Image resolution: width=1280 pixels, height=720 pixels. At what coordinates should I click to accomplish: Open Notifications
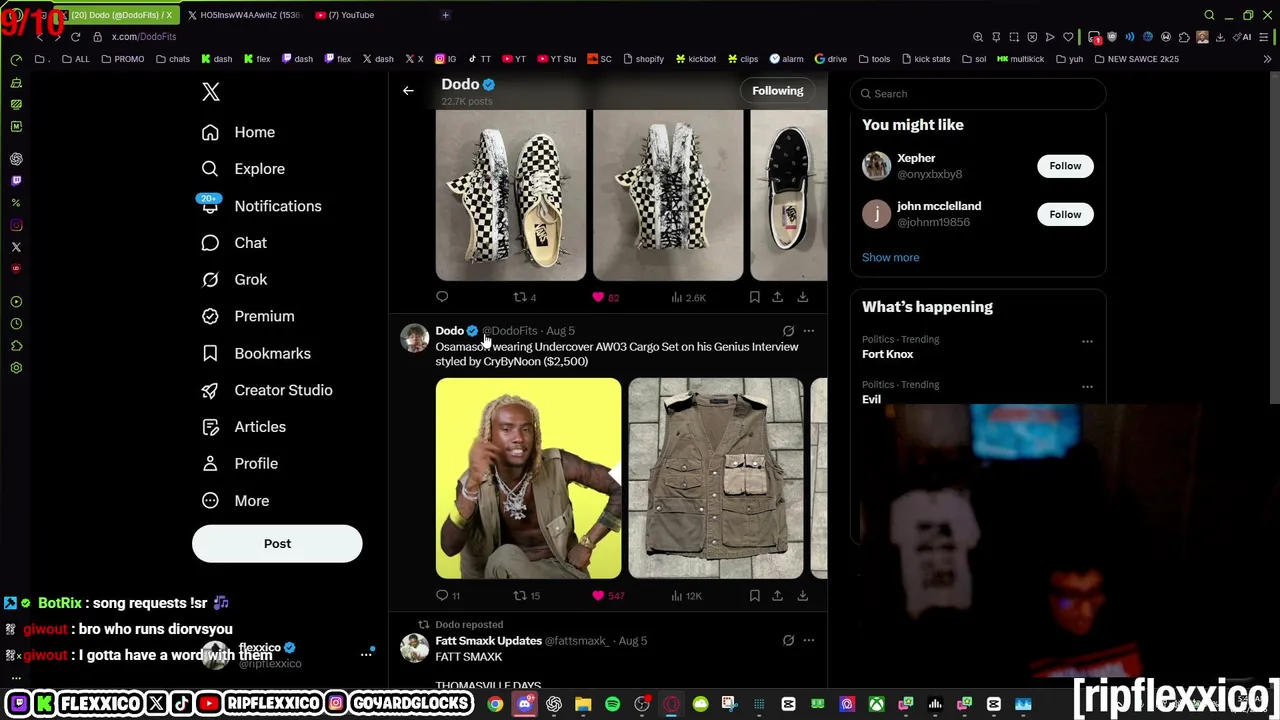(260, 206)
